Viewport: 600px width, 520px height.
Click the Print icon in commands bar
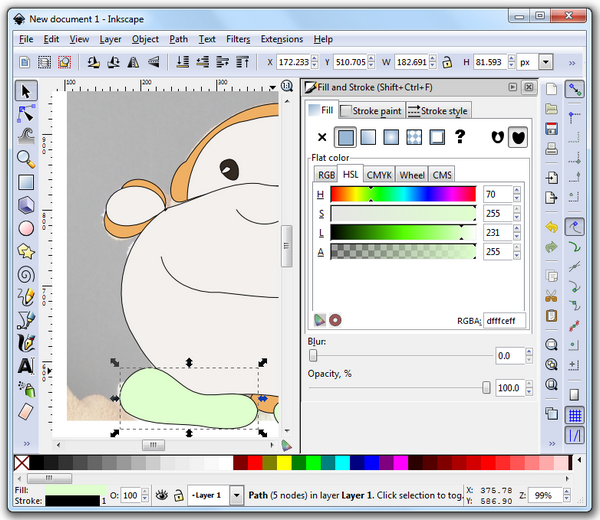pyautogui.click(x=551, y=148)
